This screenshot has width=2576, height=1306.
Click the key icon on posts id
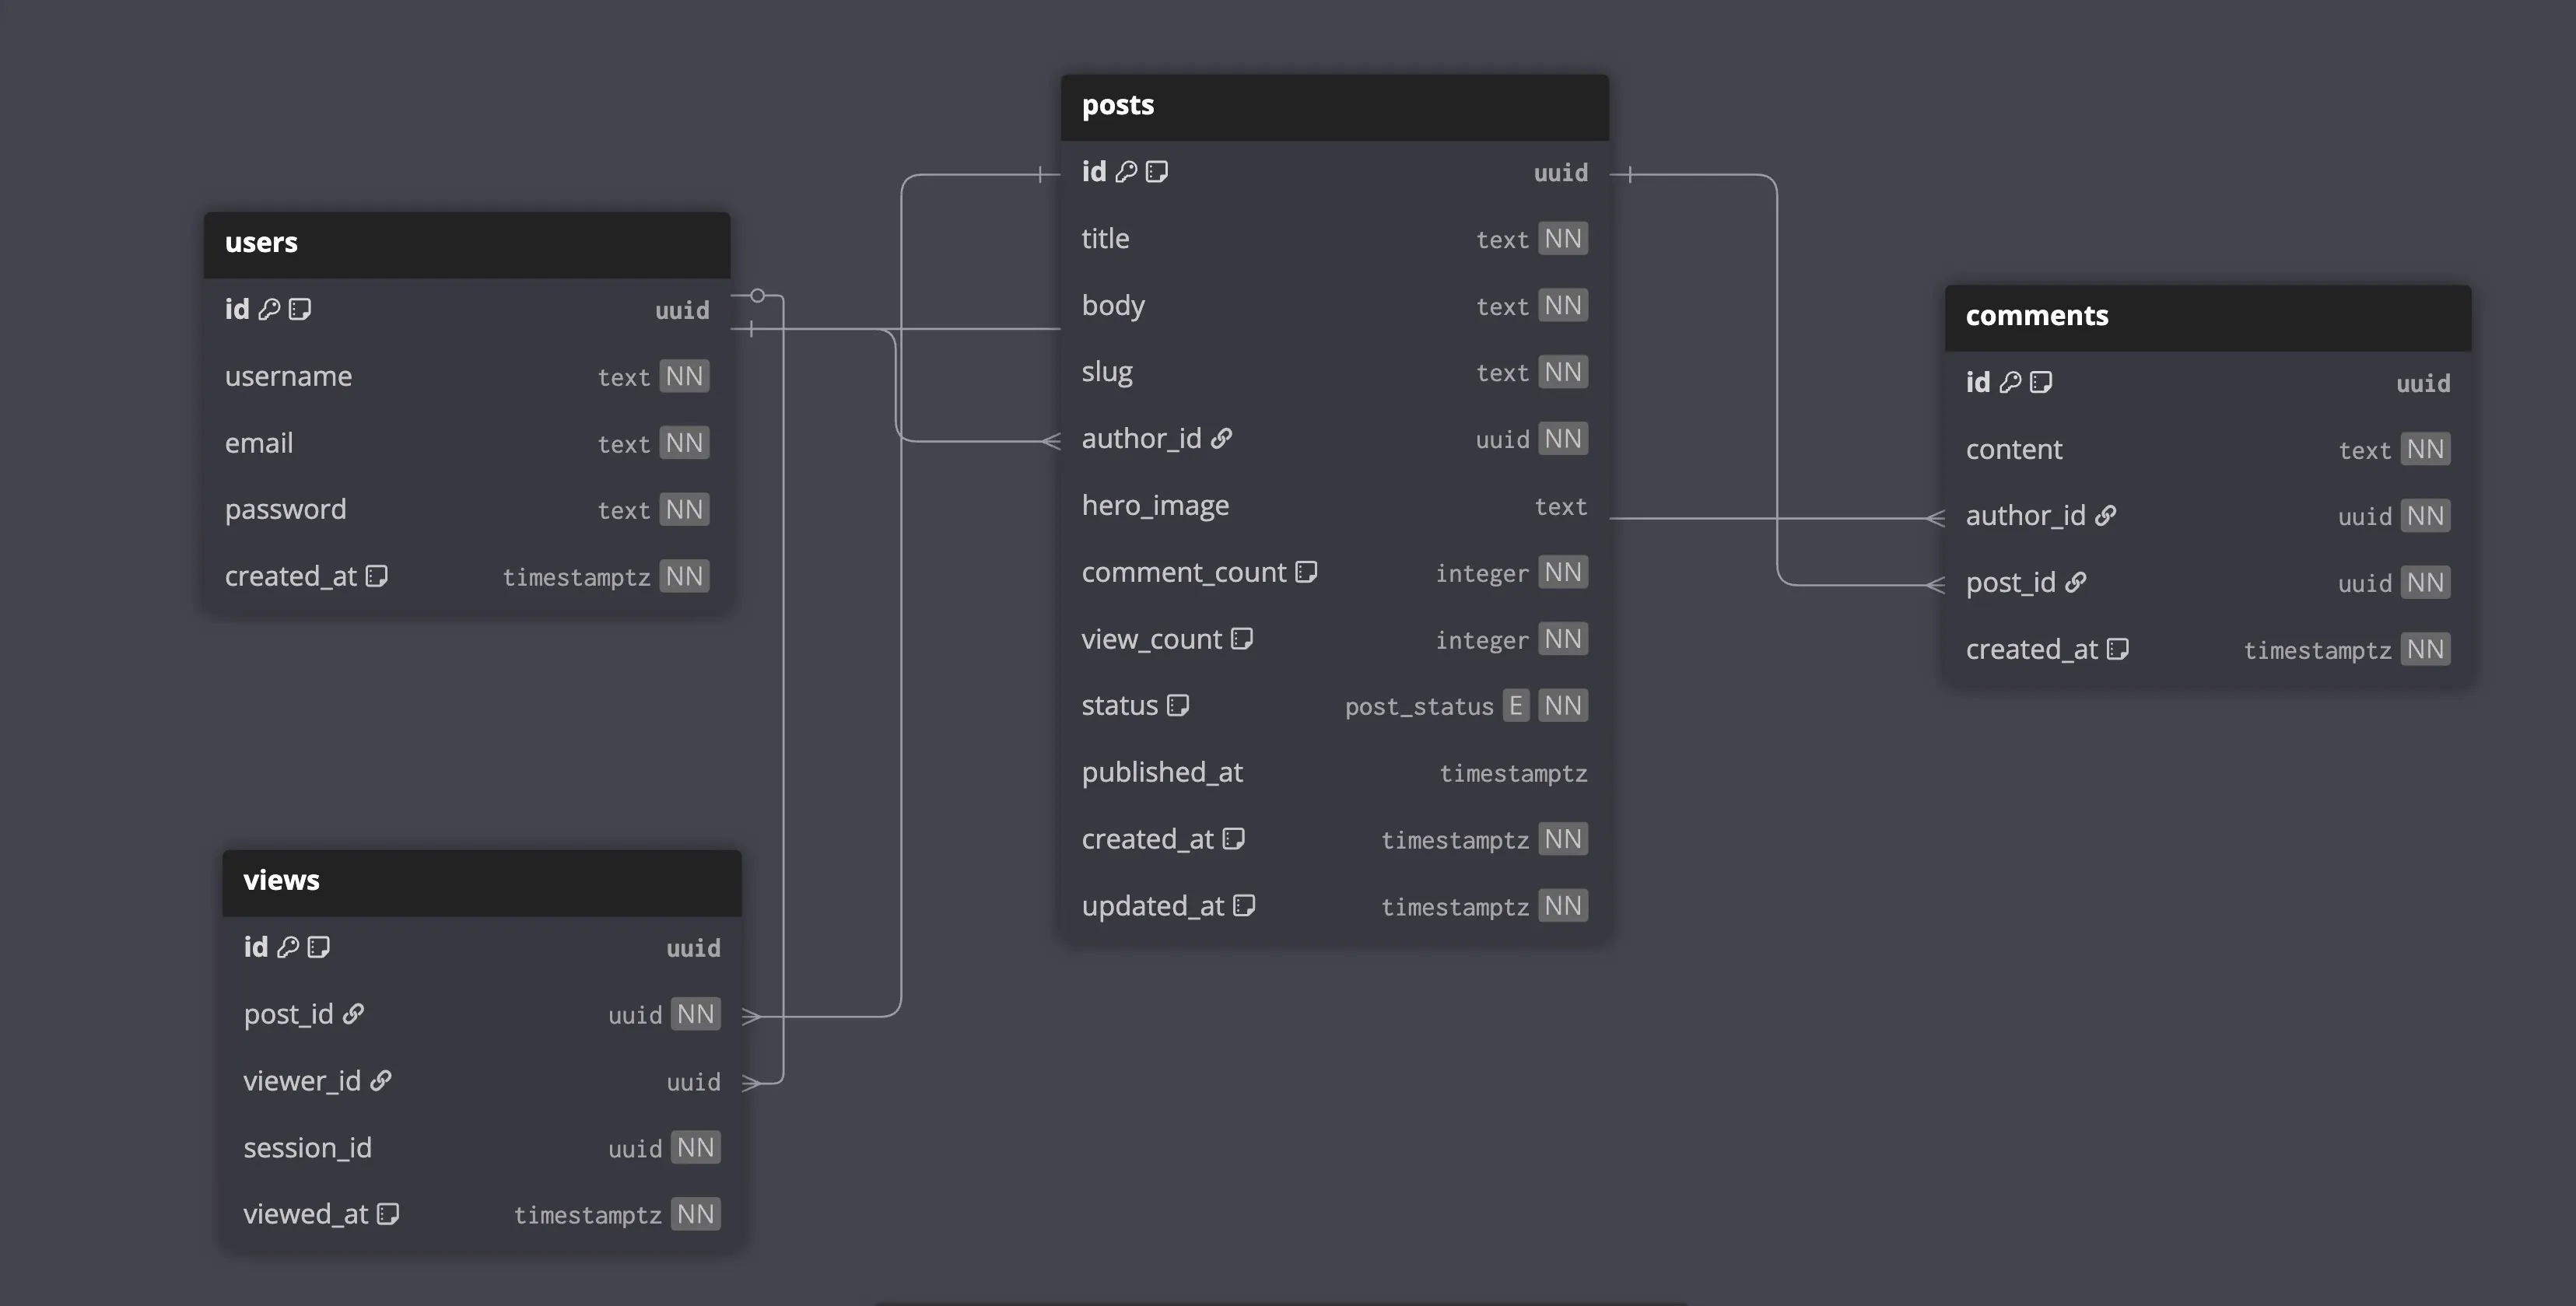pyautogui.click(x=1126, y=172)
